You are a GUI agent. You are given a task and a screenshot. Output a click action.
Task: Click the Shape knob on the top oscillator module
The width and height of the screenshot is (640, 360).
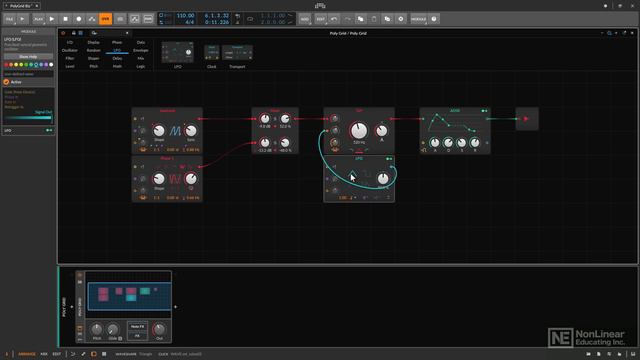[159, 131]
